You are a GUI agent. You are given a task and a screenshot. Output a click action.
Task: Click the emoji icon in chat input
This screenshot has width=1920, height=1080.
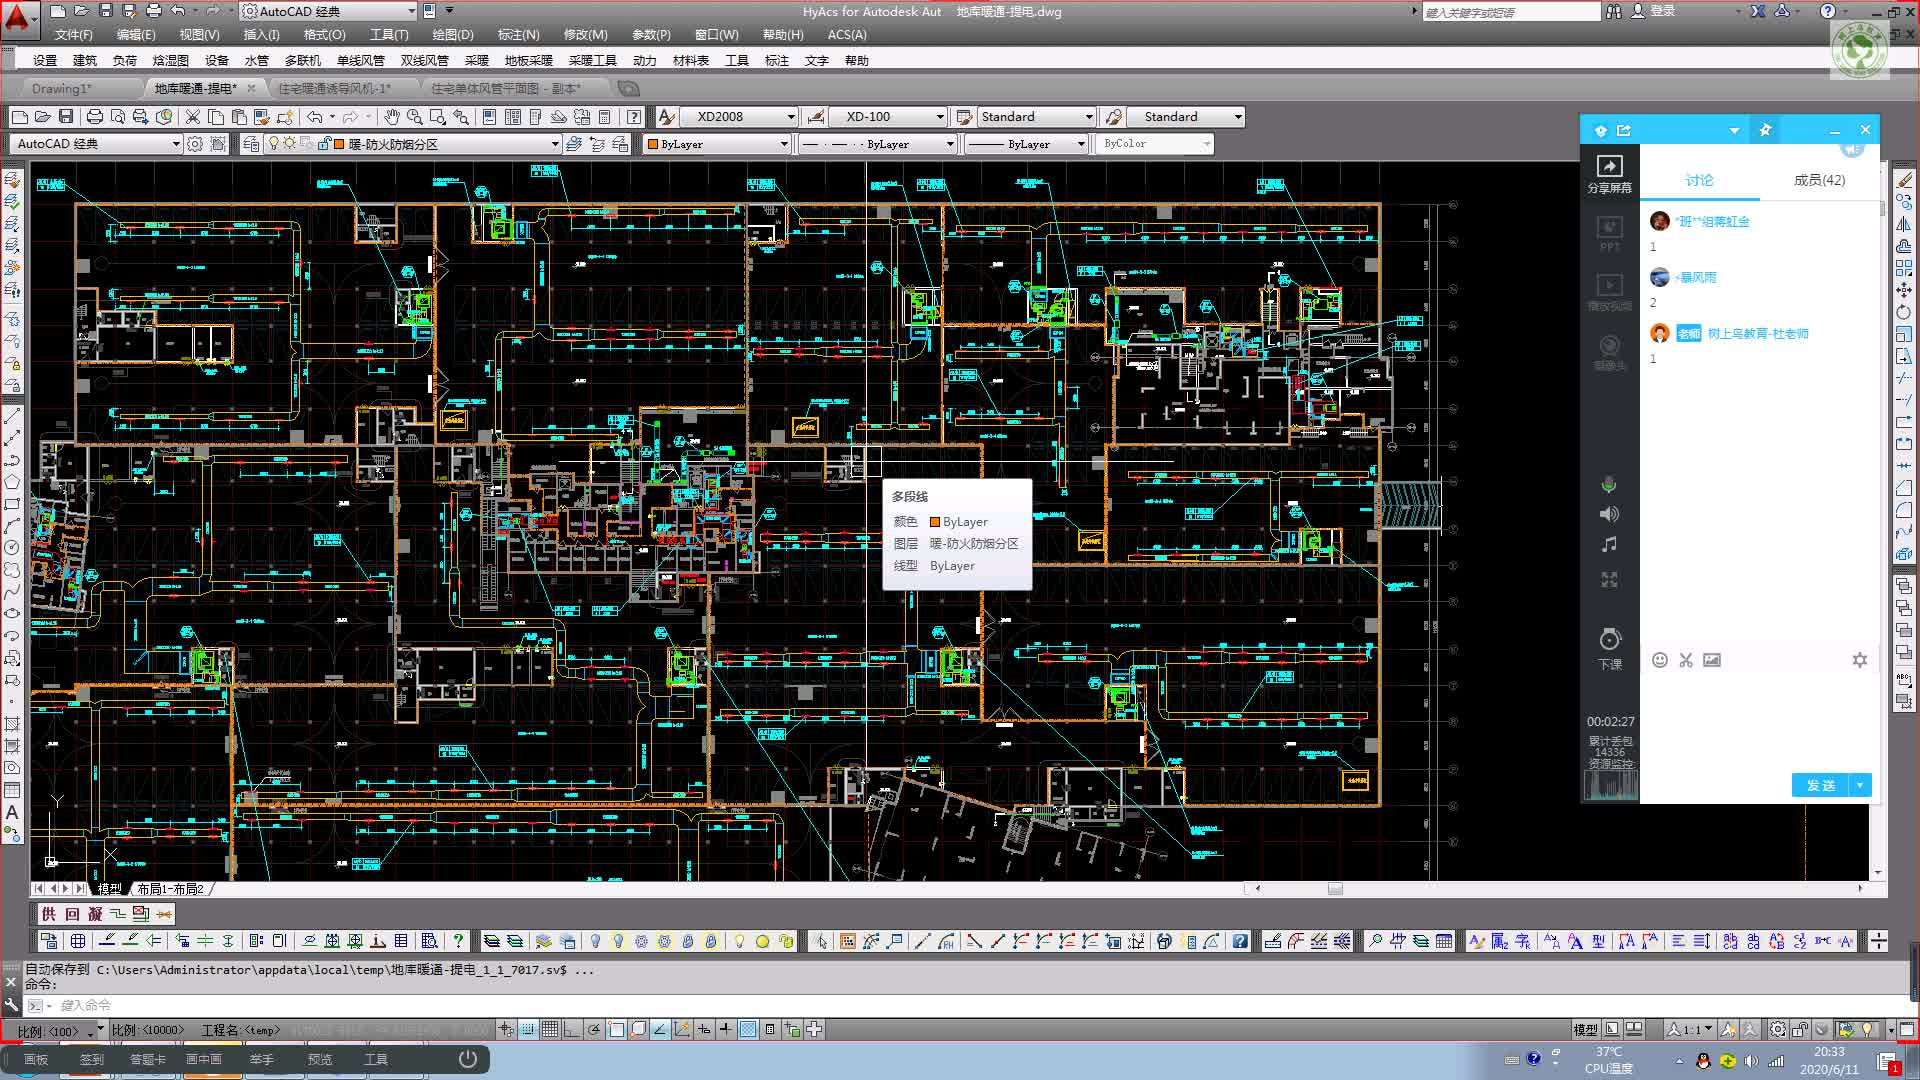click(1660, 660)
